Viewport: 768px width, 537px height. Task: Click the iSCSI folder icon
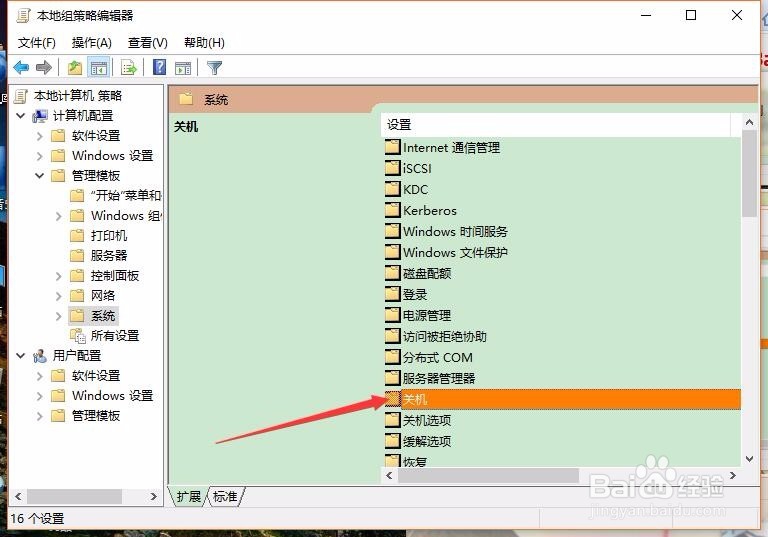click(392, 168)
